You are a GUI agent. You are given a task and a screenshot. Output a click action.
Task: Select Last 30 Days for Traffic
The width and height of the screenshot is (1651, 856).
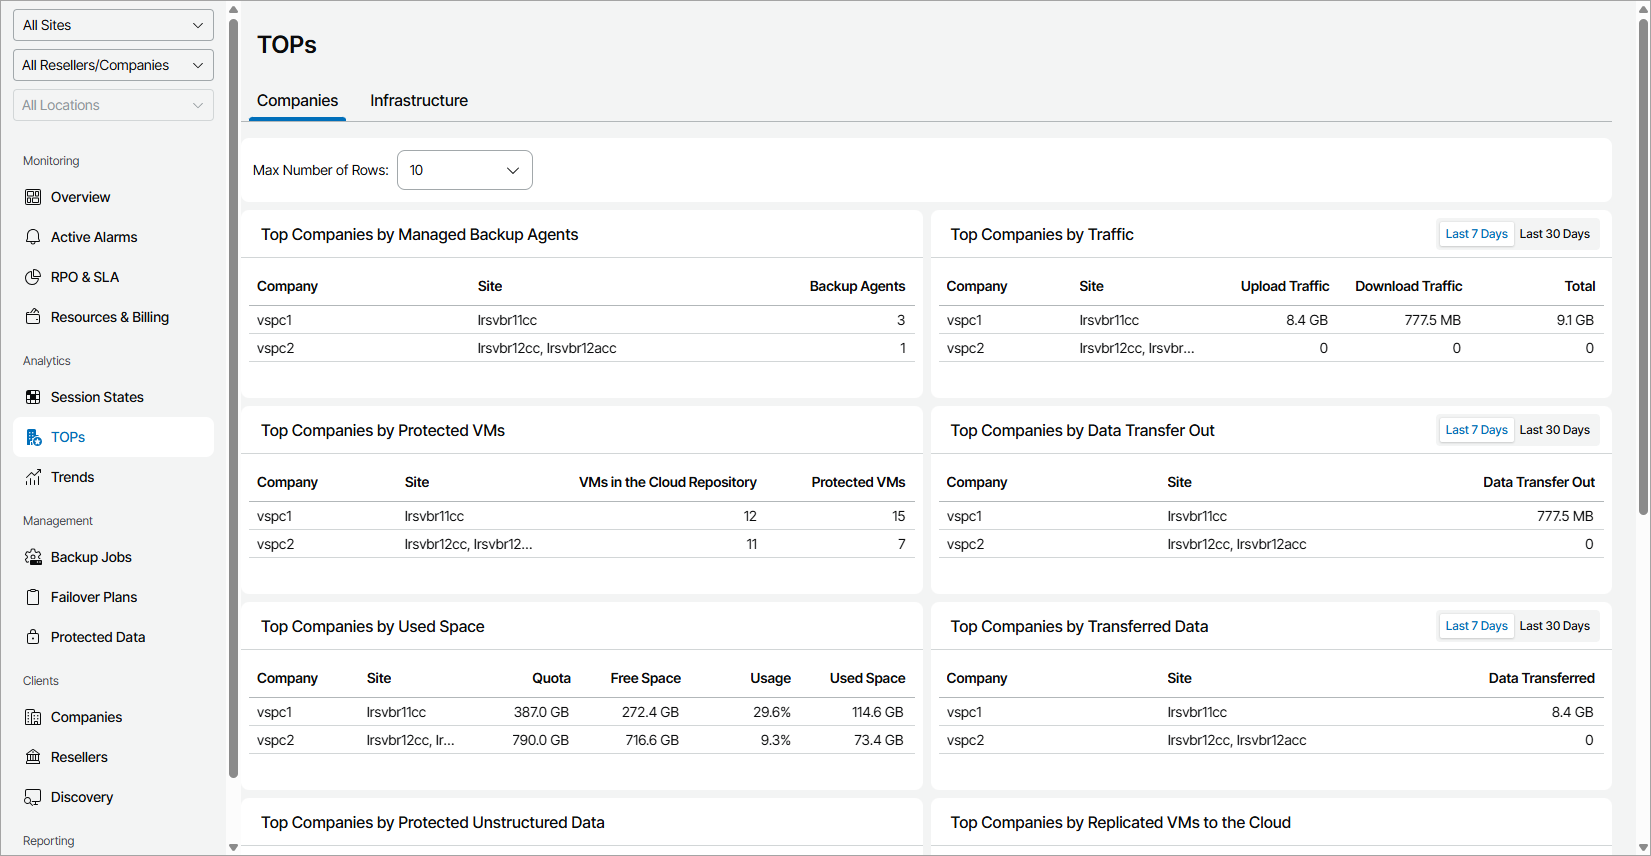[x=1554, y=234]
